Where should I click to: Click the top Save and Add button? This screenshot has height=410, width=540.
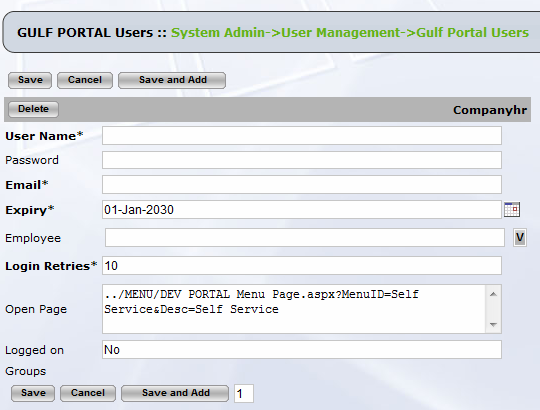tap(172, 80)
